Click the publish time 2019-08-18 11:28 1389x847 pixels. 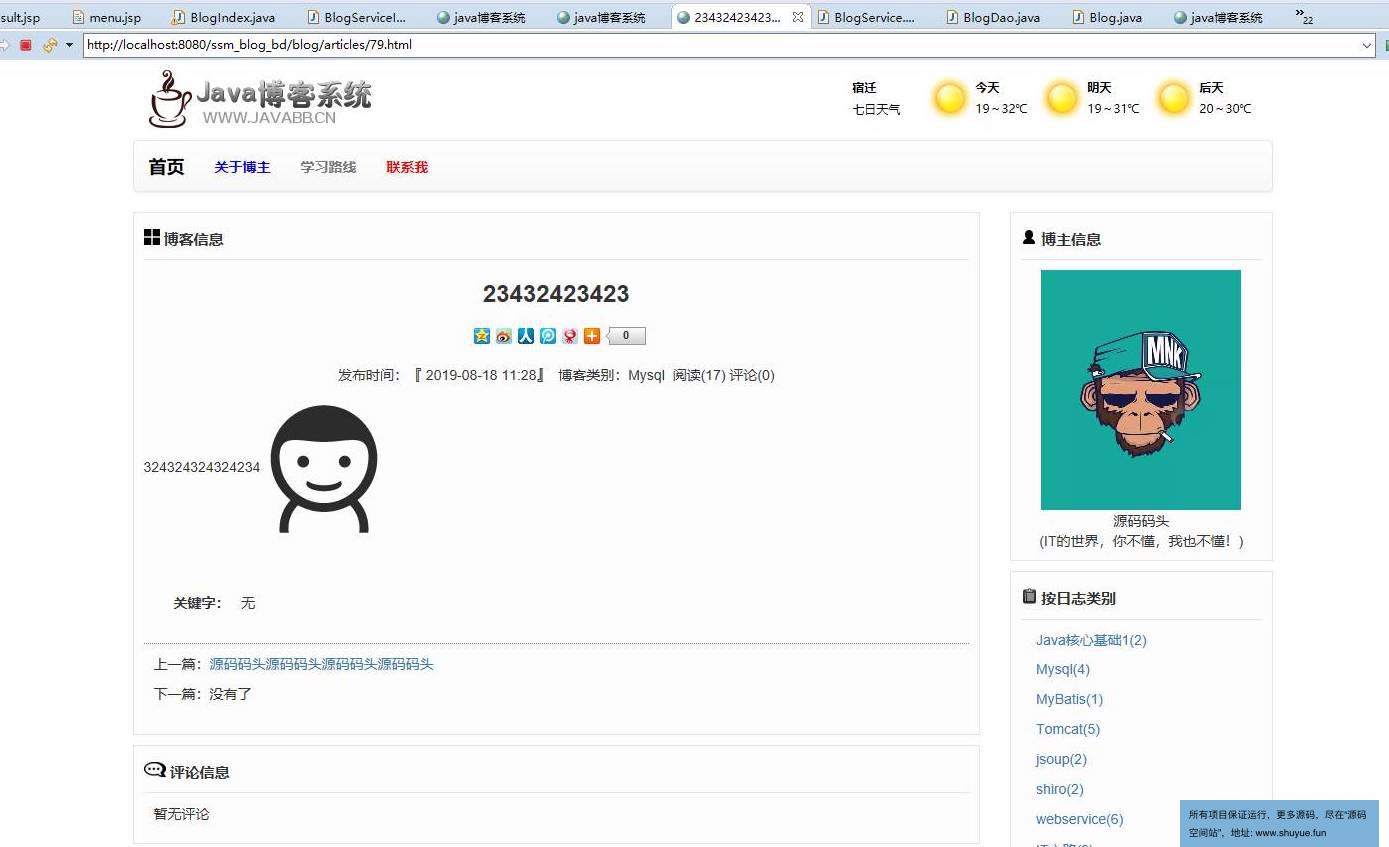(481, 376)
